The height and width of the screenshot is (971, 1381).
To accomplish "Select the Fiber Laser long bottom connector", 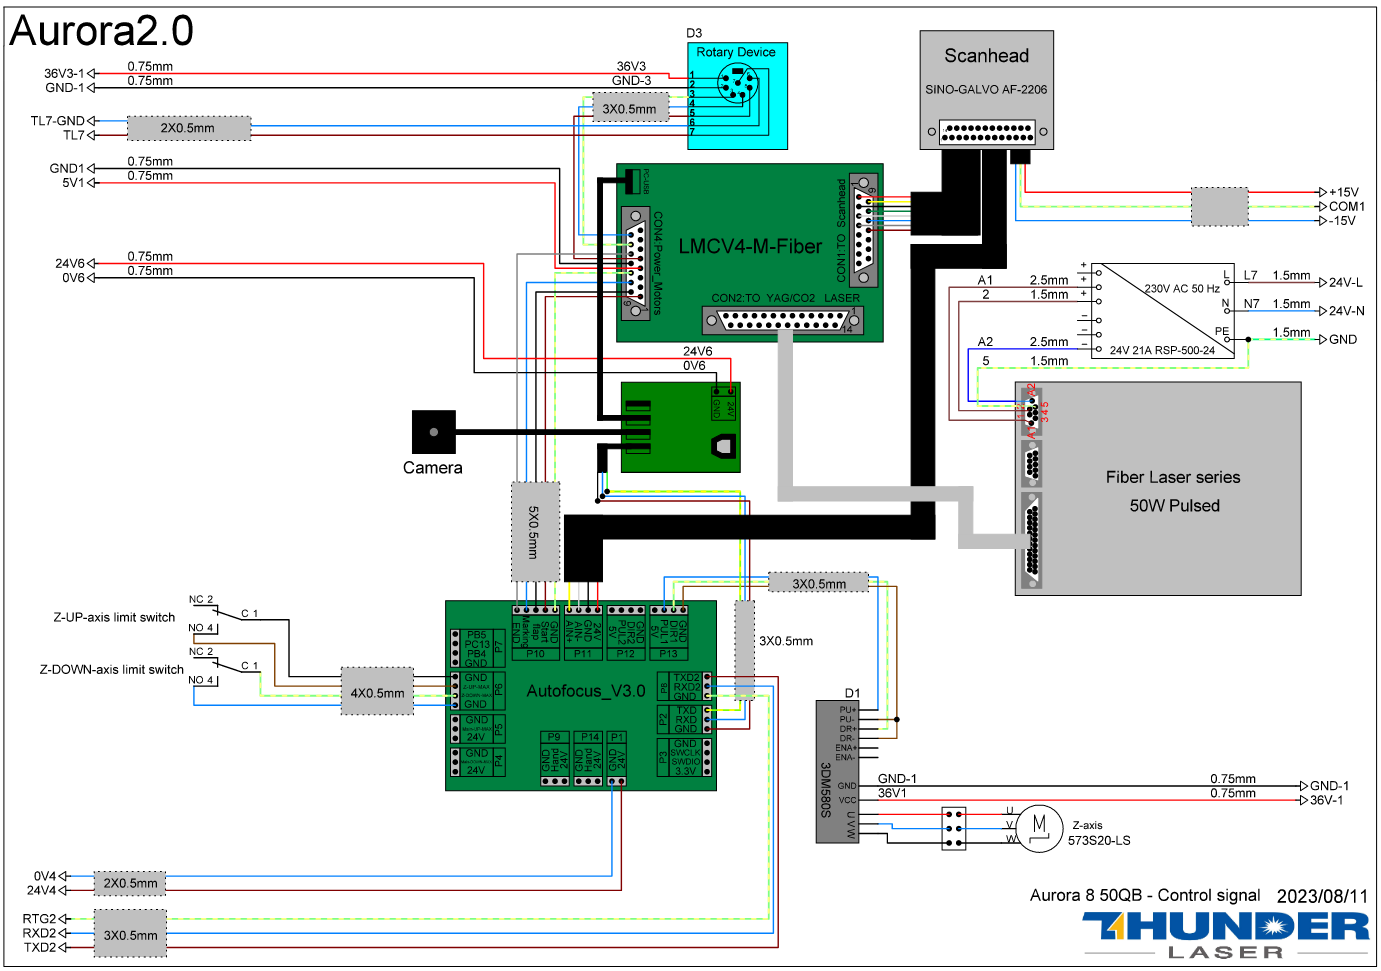I will tap(1032, 540).
